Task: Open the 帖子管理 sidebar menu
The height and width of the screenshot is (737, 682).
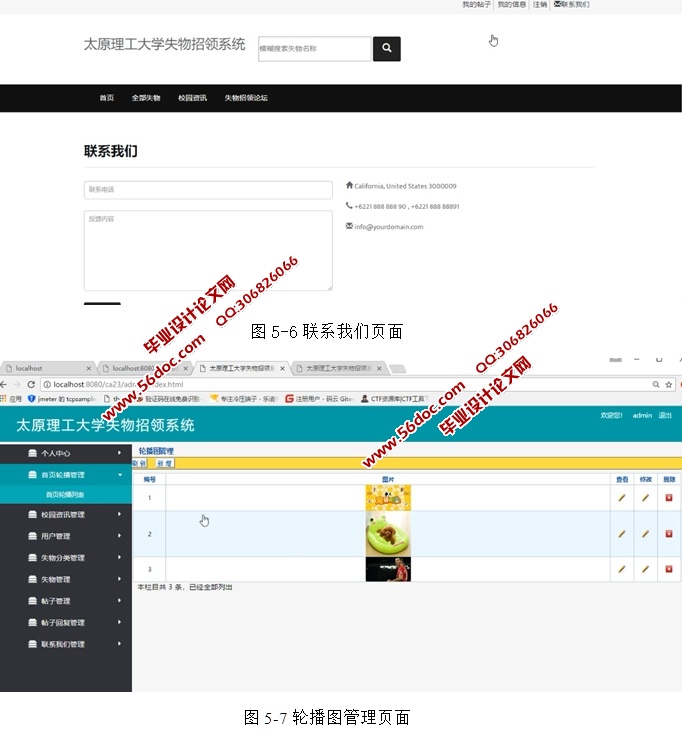Action: (66, 601)
